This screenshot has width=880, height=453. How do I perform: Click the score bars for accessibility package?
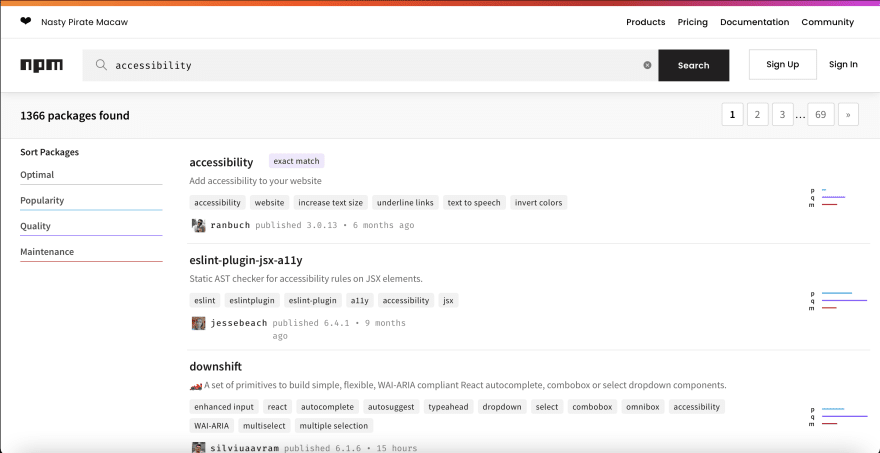828,198
